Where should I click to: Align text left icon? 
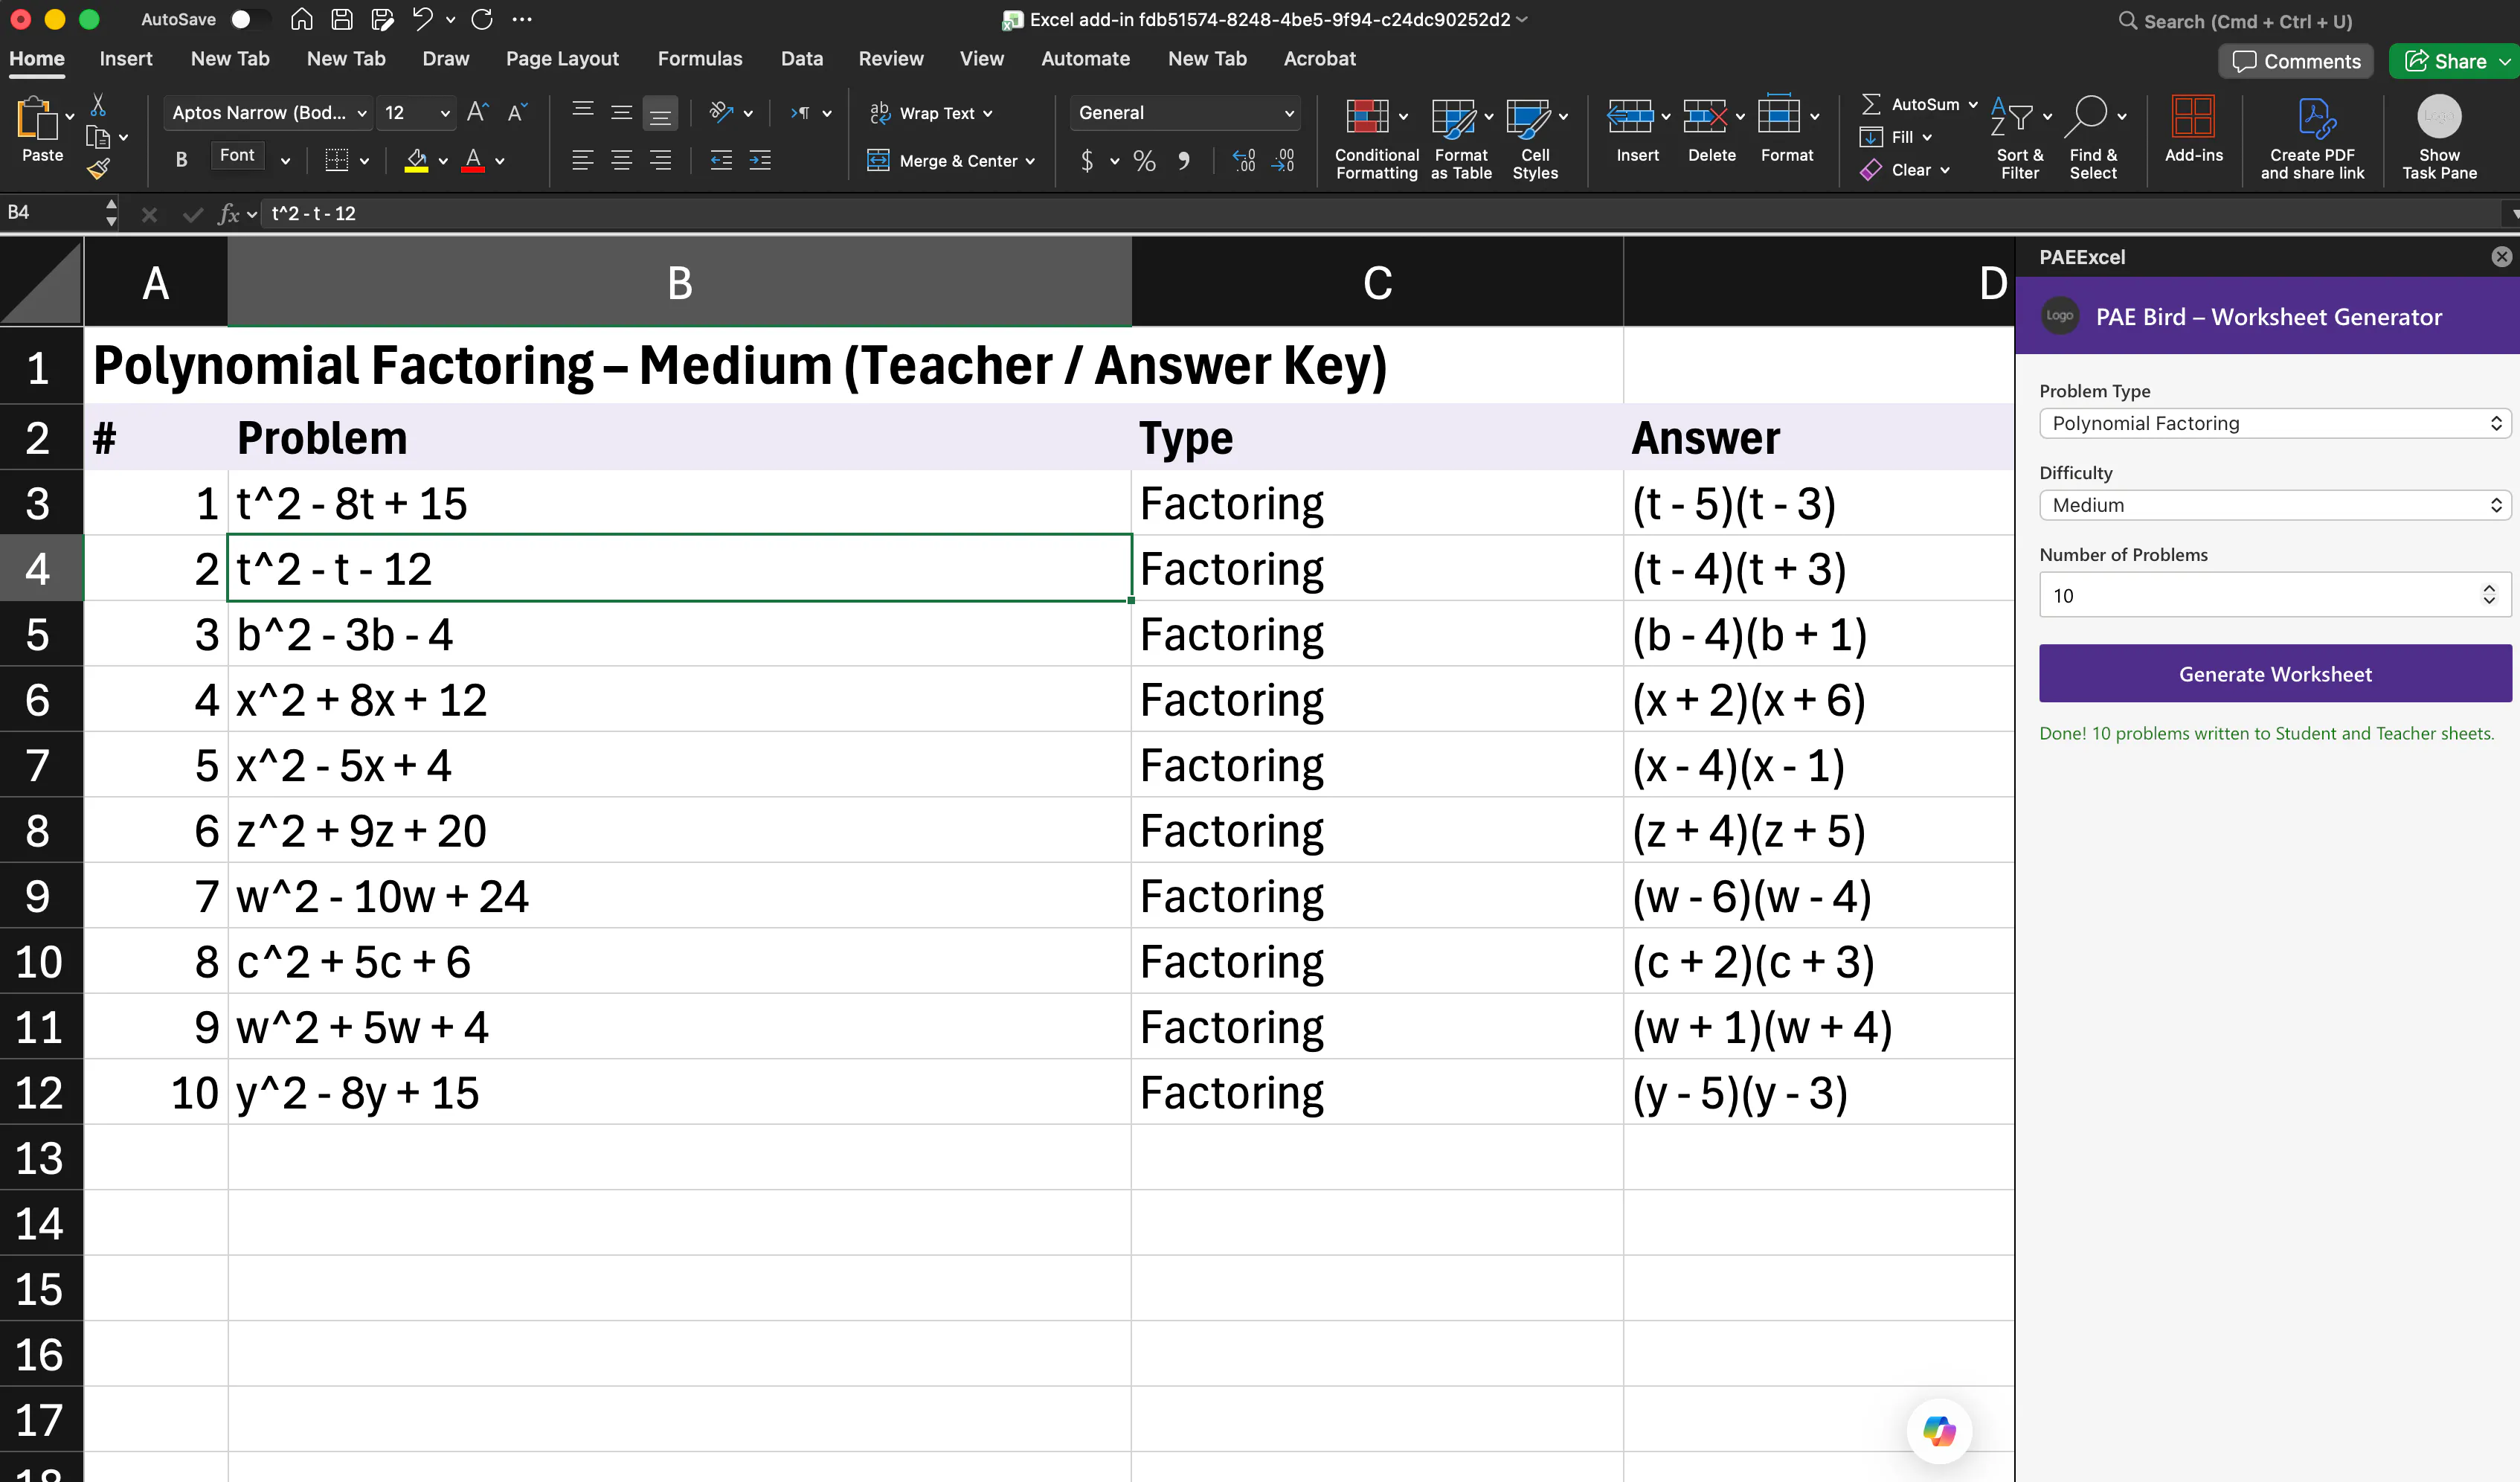click(x=583, y=160)
